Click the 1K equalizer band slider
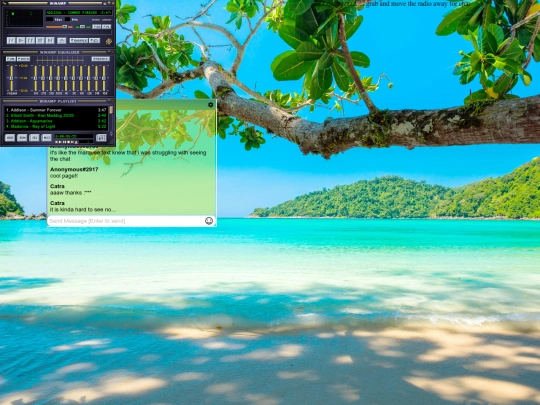This screenshot has width=540, height=405. click(66, 78)
